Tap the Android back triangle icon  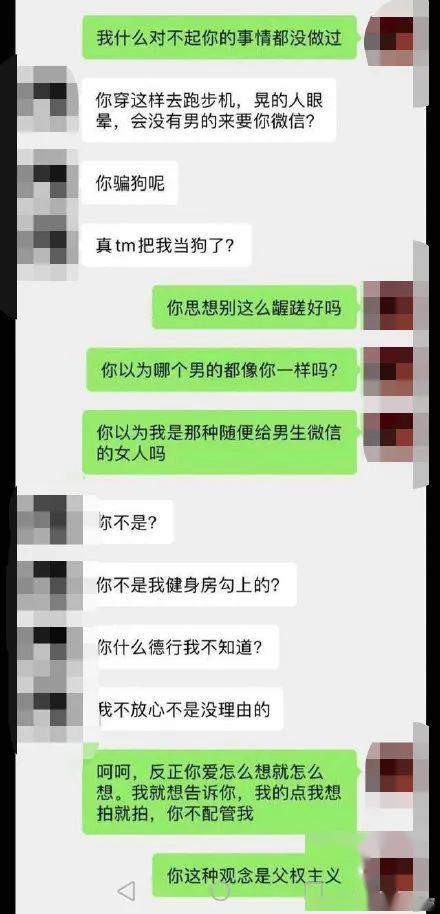coord(126,890)
